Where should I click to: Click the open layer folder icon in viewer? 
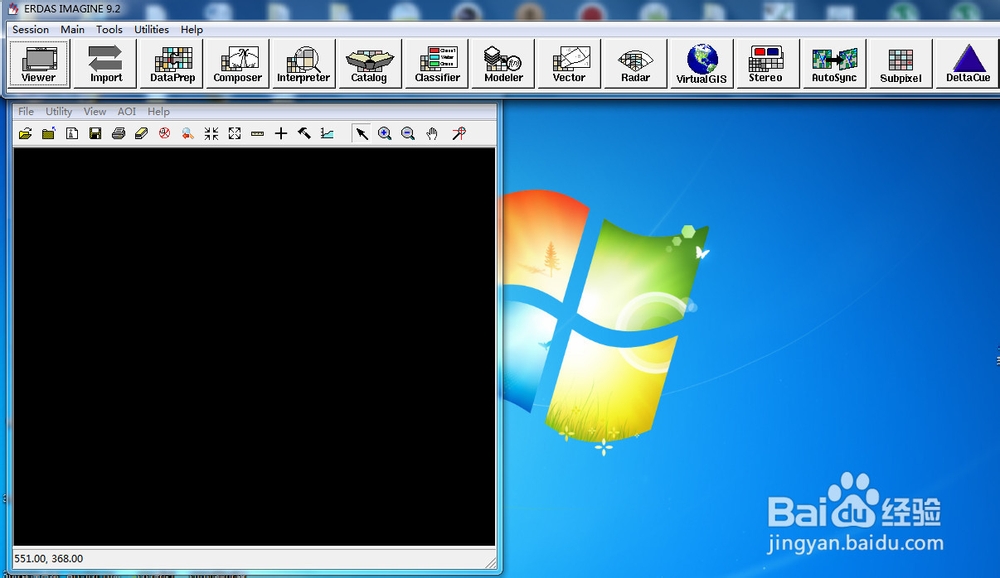25,133
